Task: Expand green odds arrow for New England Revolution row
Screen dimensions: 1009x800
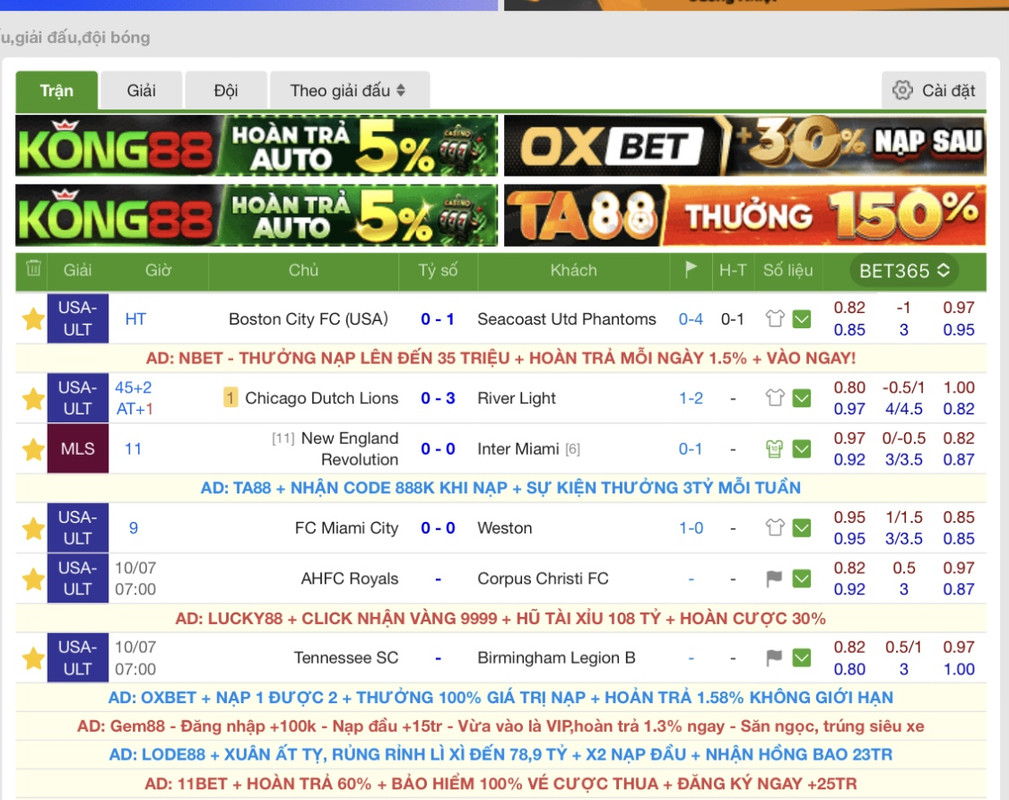Action: click(802, 449)
